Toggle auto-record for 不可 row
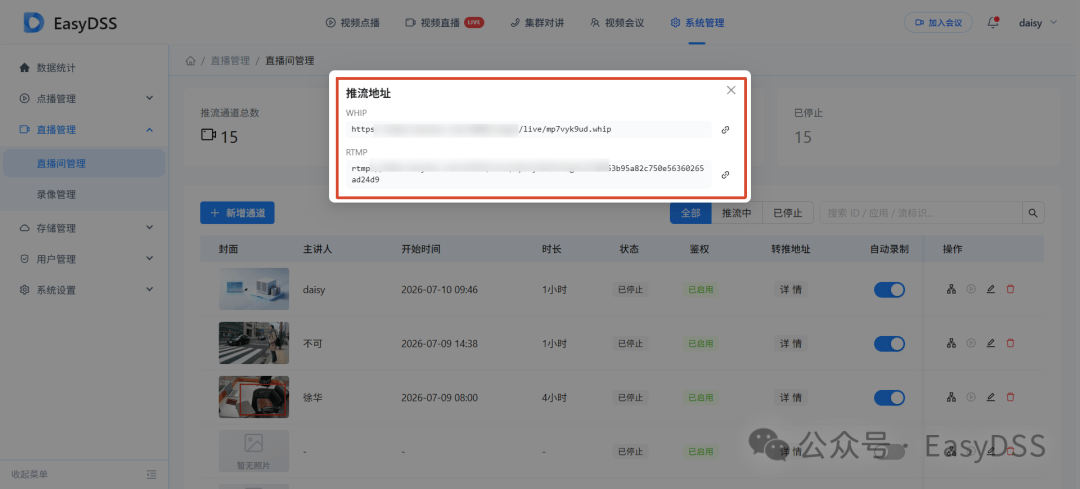Viewport: 1080px width, 489px height. pyautogui.click(x=889, y=344)
